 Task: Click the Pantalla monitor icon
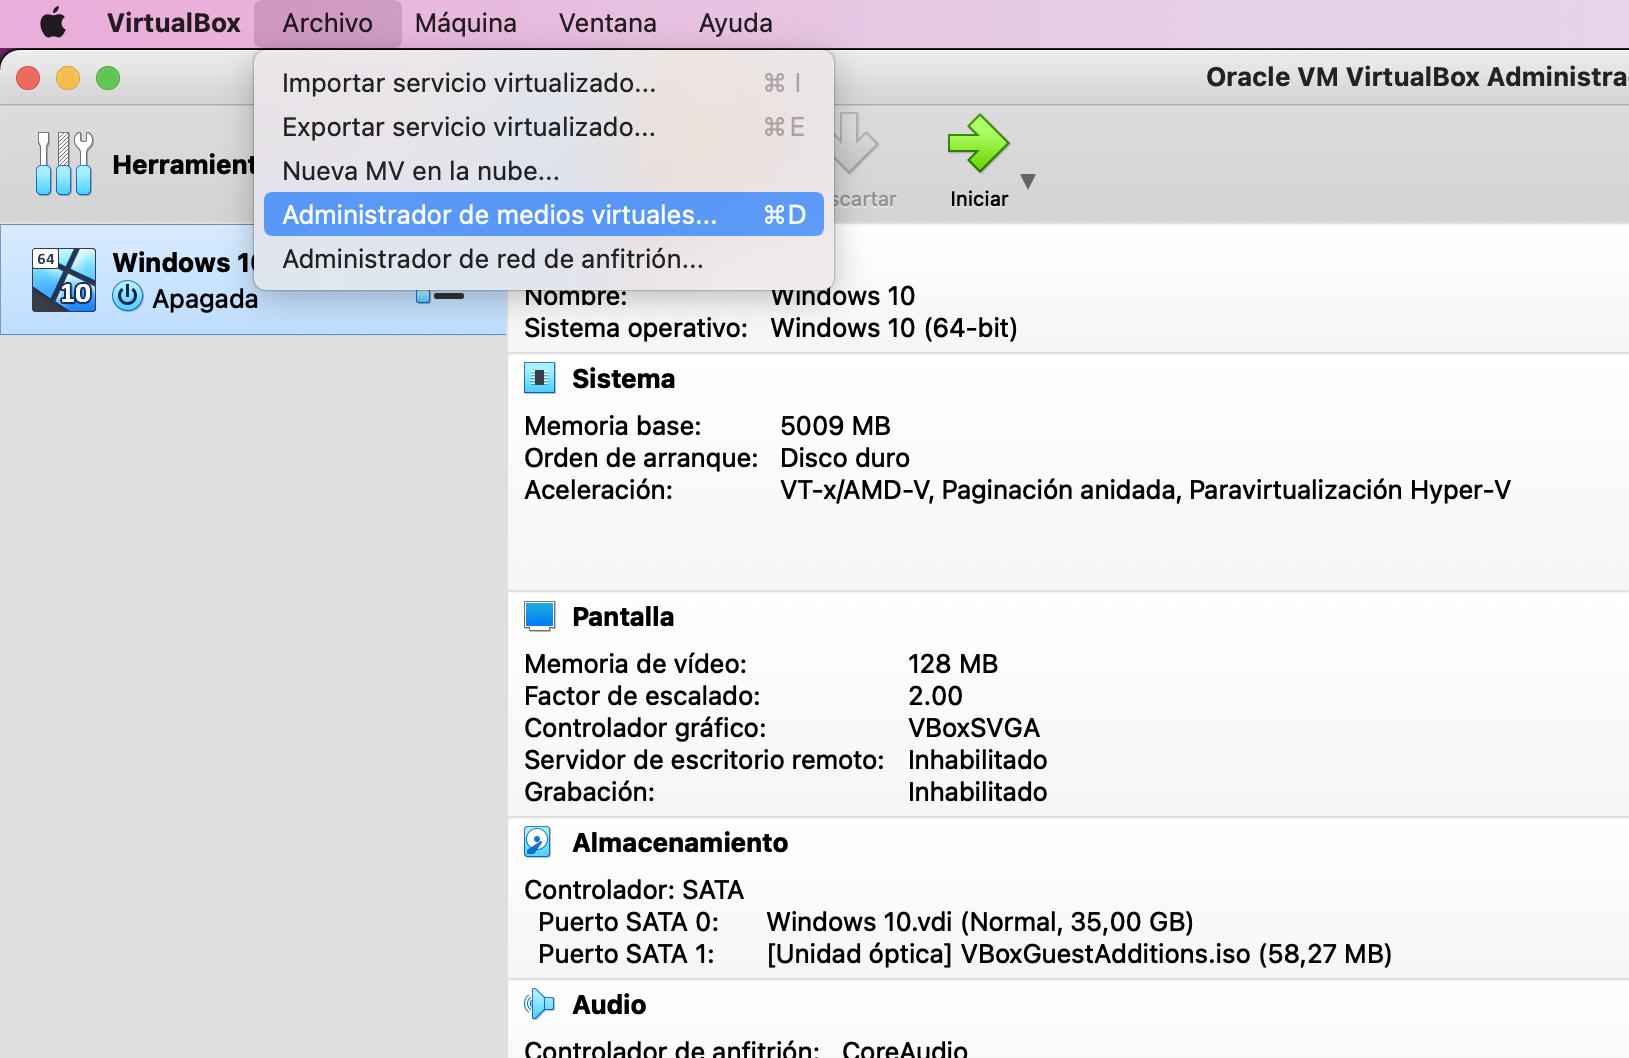pyautogui.click(x=539, y=616)
